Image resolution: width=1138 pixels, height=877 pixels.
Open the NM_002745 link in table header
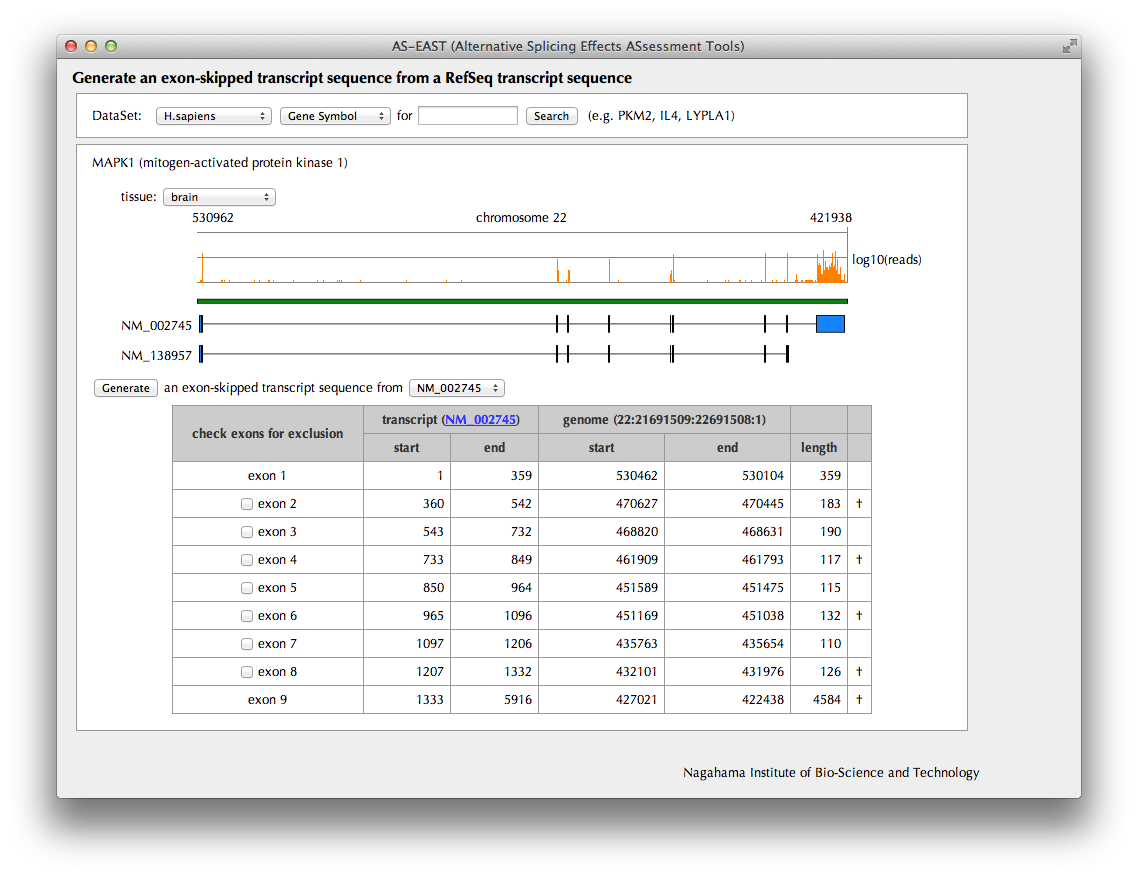480,420
